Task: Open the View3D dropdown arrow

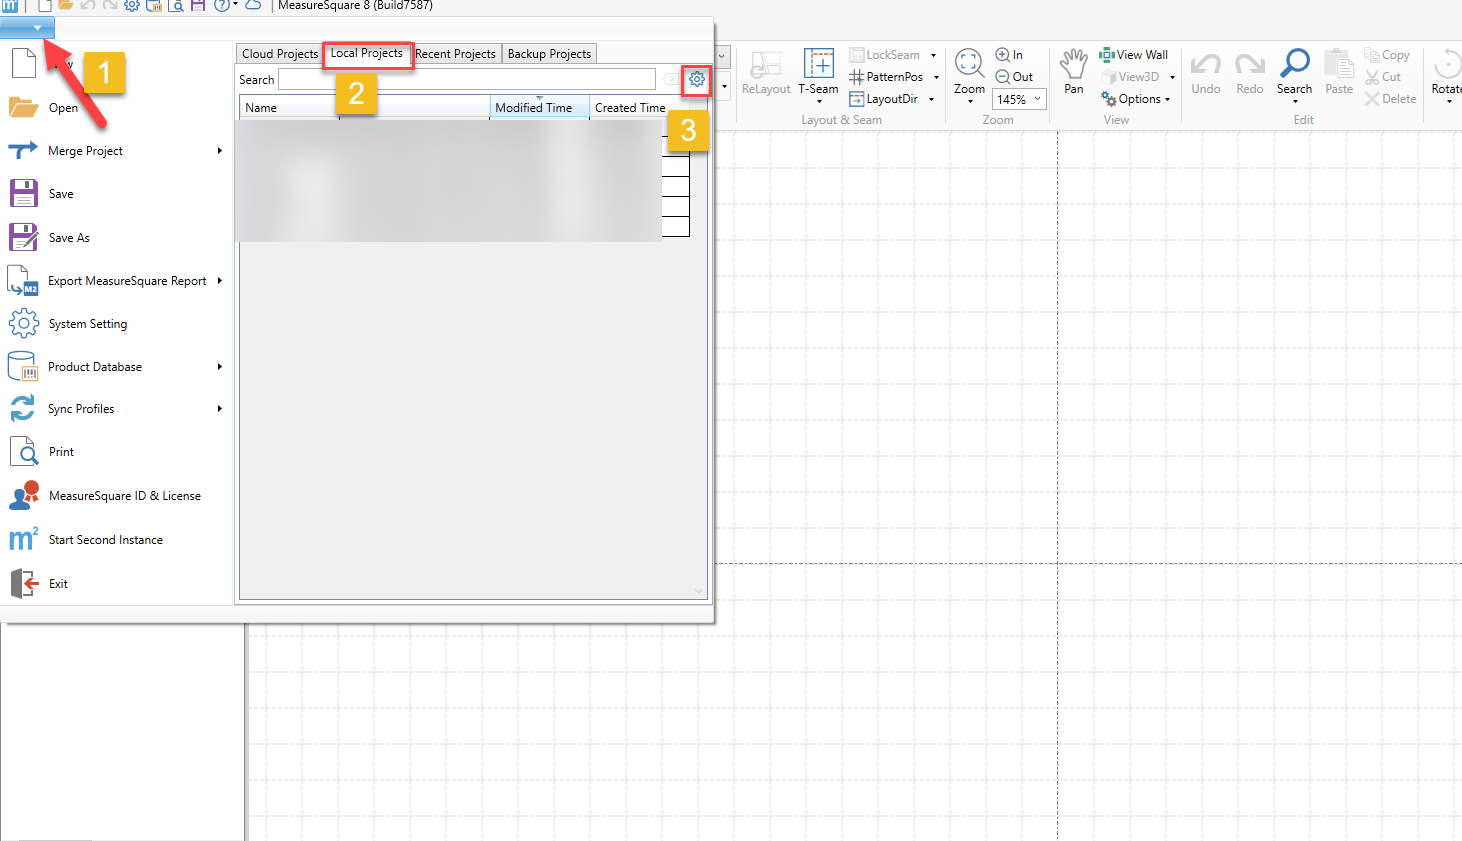Action: click(1173, 77)
